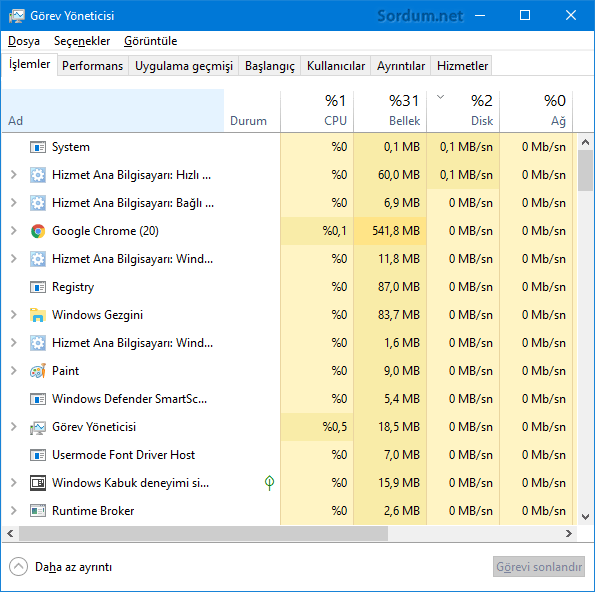This screenshot has width=595, height=592.
Task: Expand the Windows Gezgini process
Action: pos(14,315)
